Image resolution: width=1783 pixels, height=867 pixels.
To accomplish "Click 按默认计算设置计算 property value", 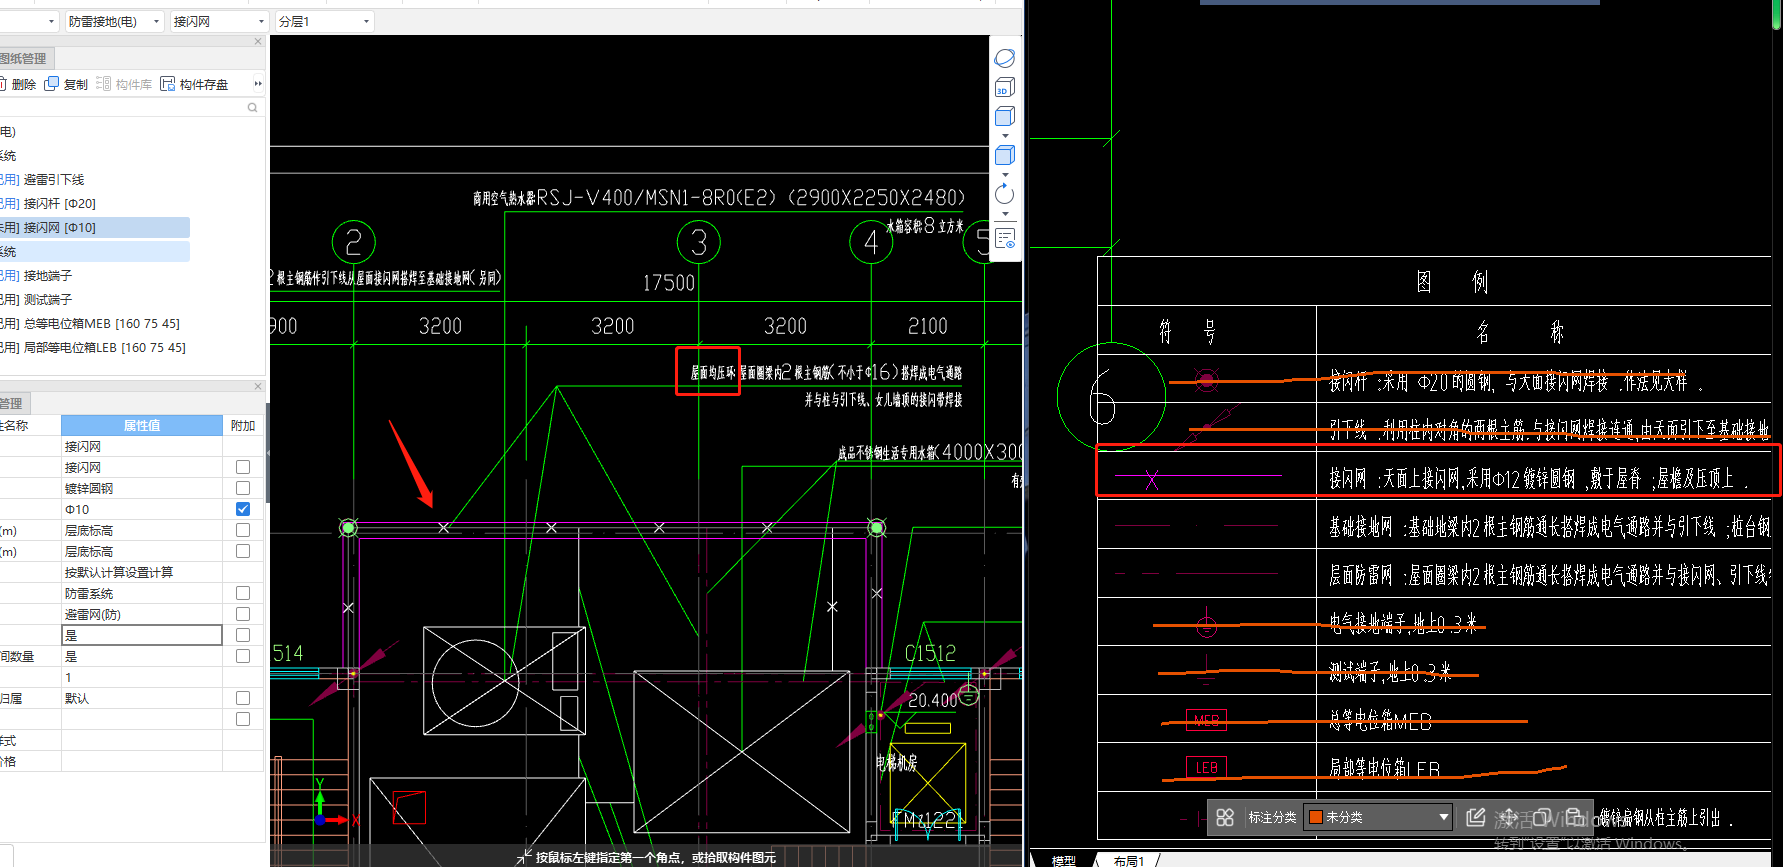I will [x=142, y=572].
